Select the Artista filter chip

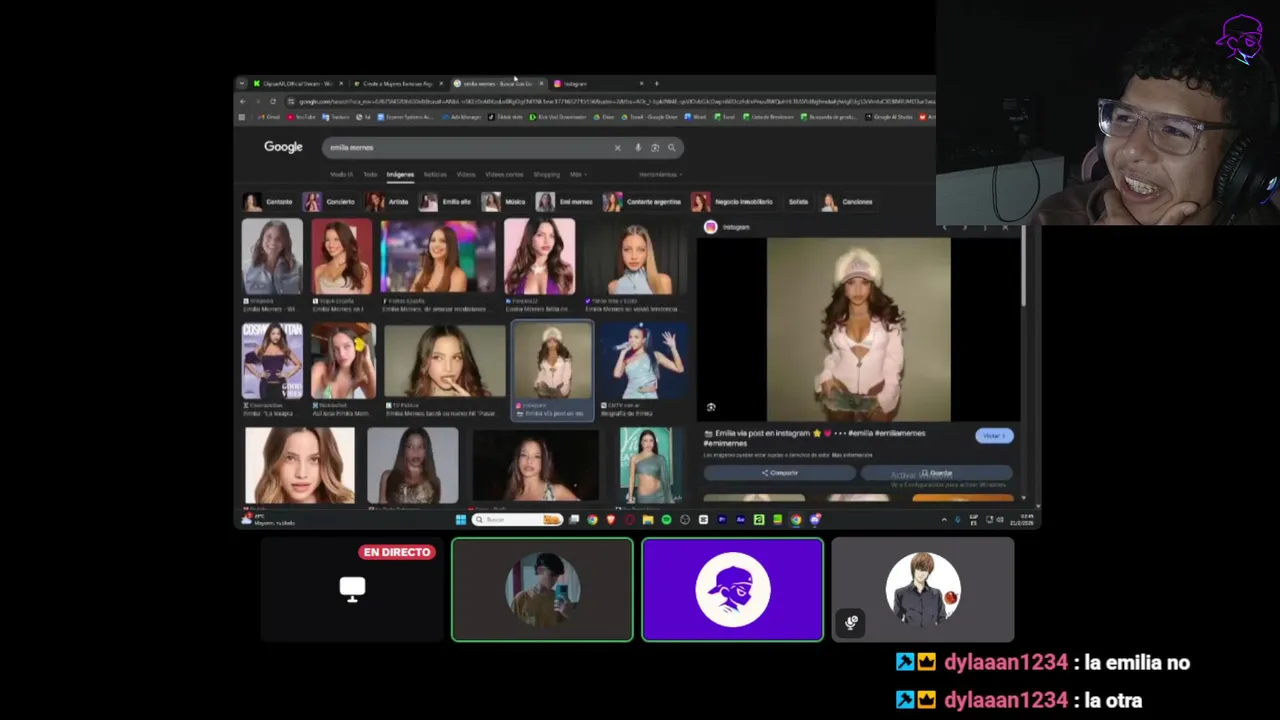coord(388,202)
